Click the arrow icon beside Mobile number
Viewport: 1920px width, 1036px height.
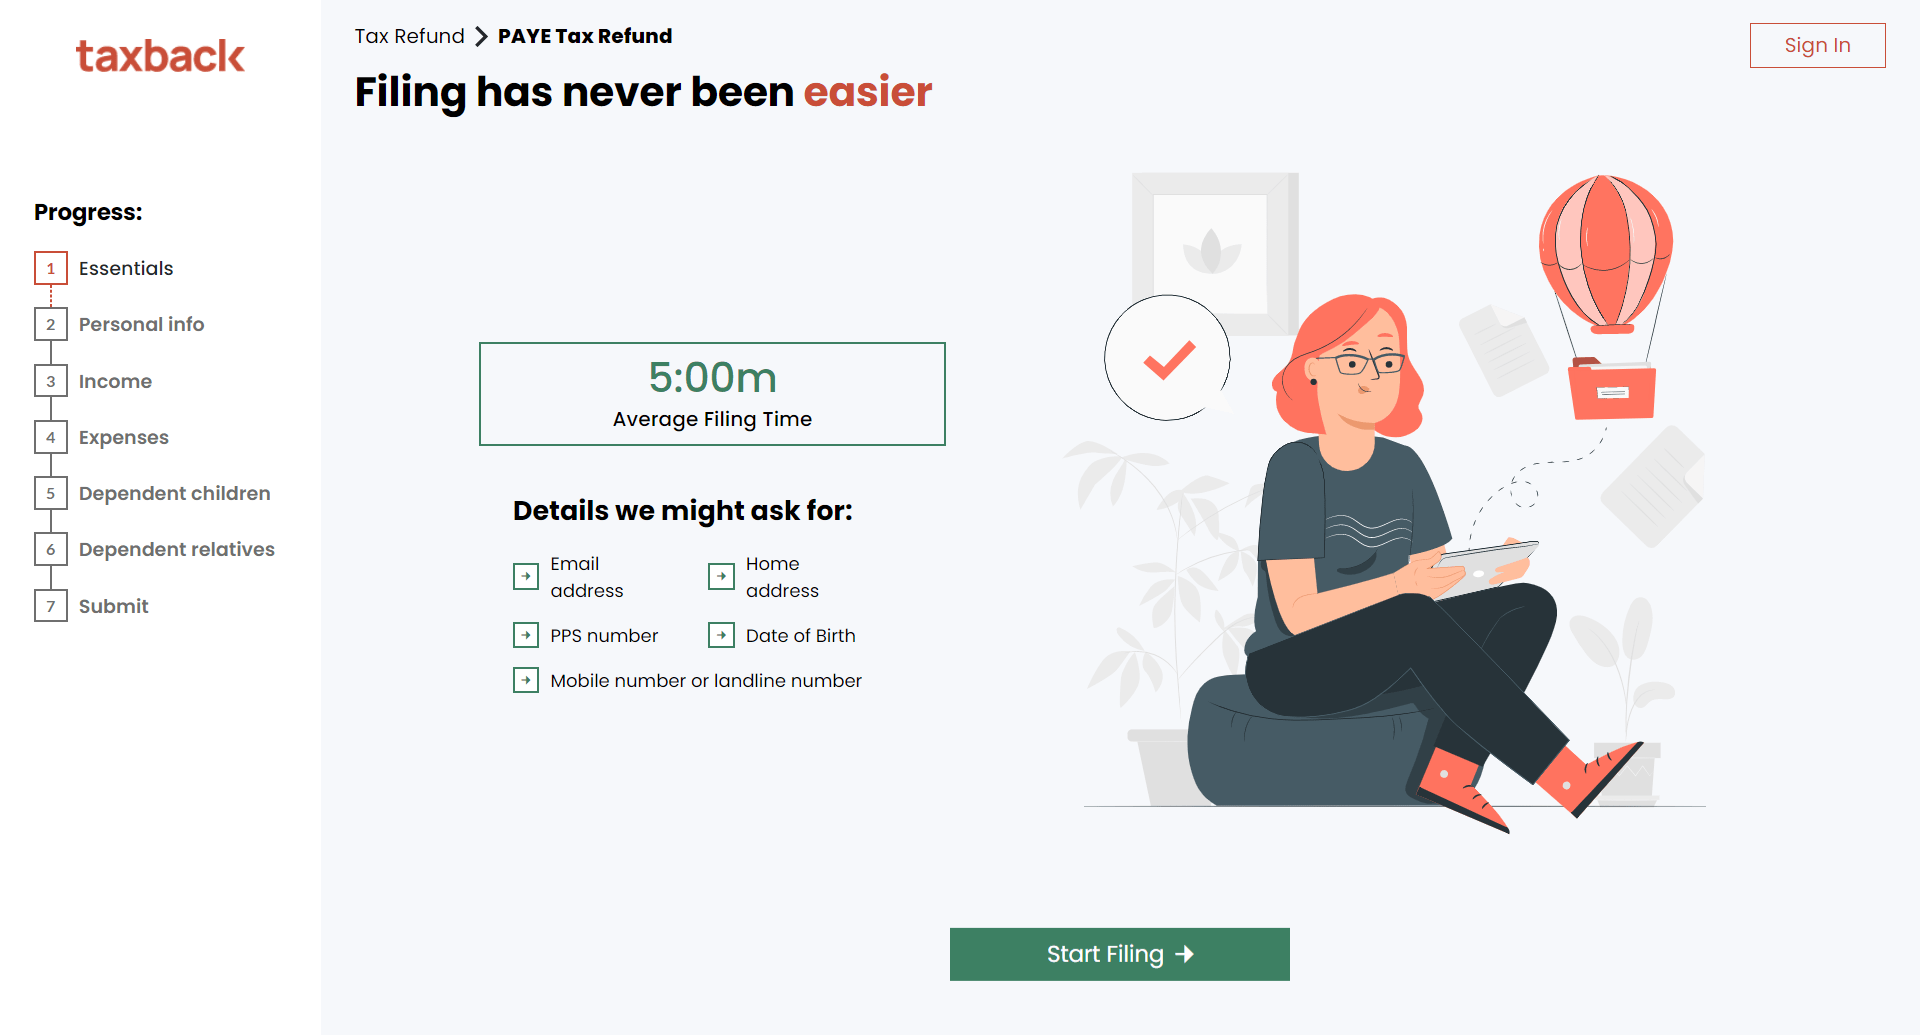[525, 679]
